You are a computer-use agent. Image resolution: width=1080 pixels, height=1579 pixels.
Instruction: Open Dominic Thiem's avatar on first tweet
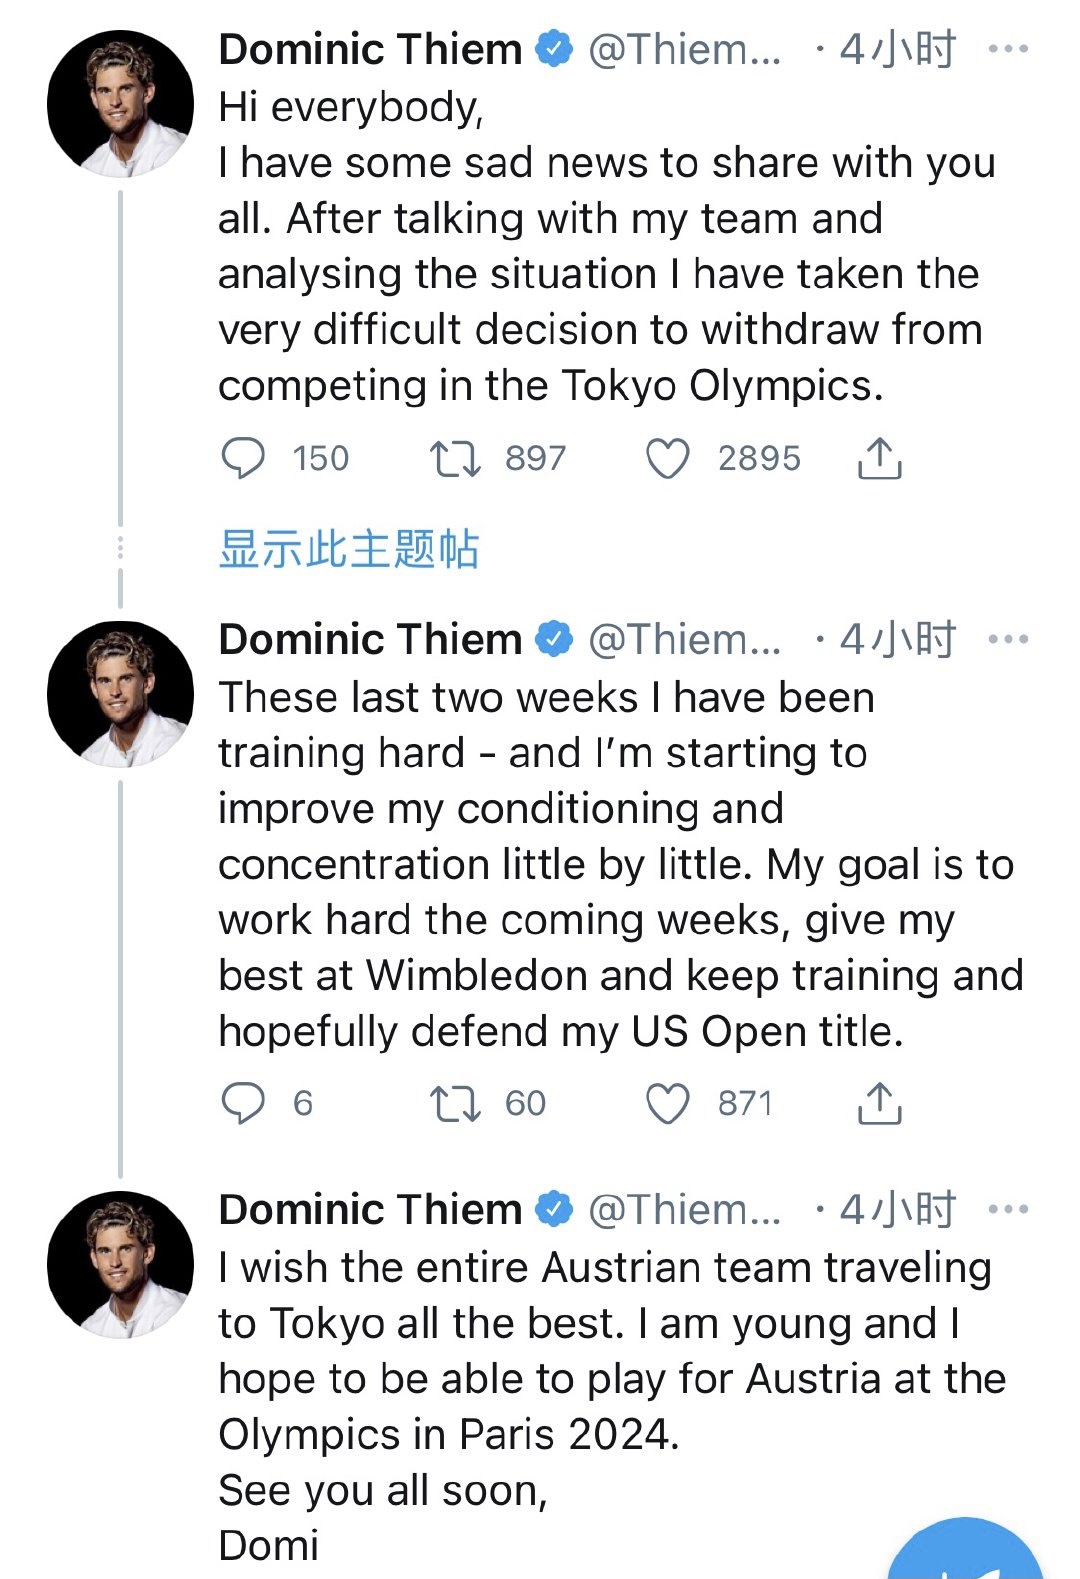(120, 104)
